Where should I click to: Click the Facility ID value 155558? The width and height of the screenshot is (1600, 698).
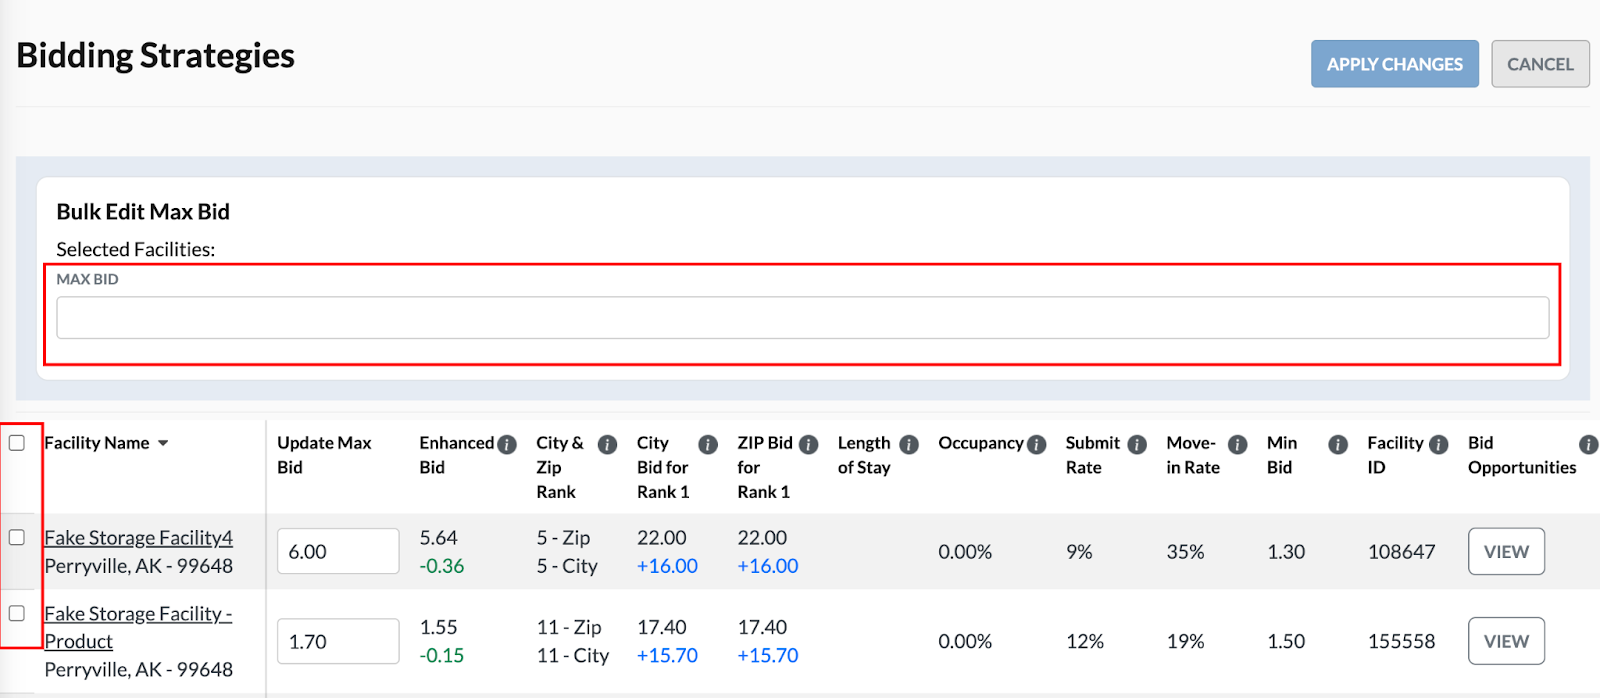coord(1401,641)
